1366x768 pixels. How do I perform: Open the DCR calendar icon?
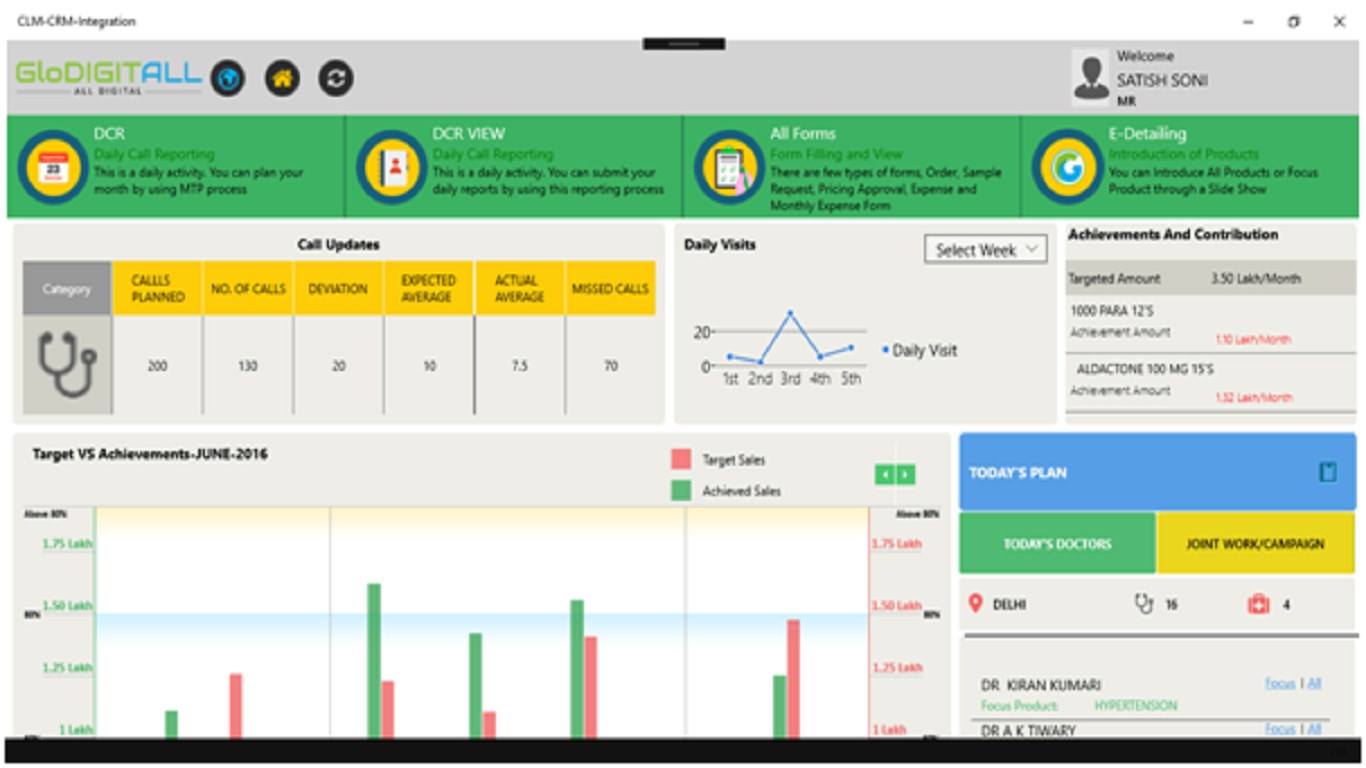tap(53, 167)
